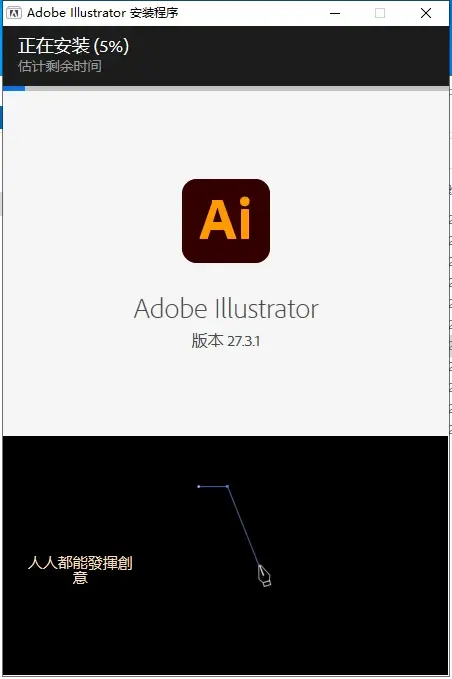Screen dimensions: 452x679
Task: Click the Adobe Illustrator product name text
Action: click(x=226, y=309)
